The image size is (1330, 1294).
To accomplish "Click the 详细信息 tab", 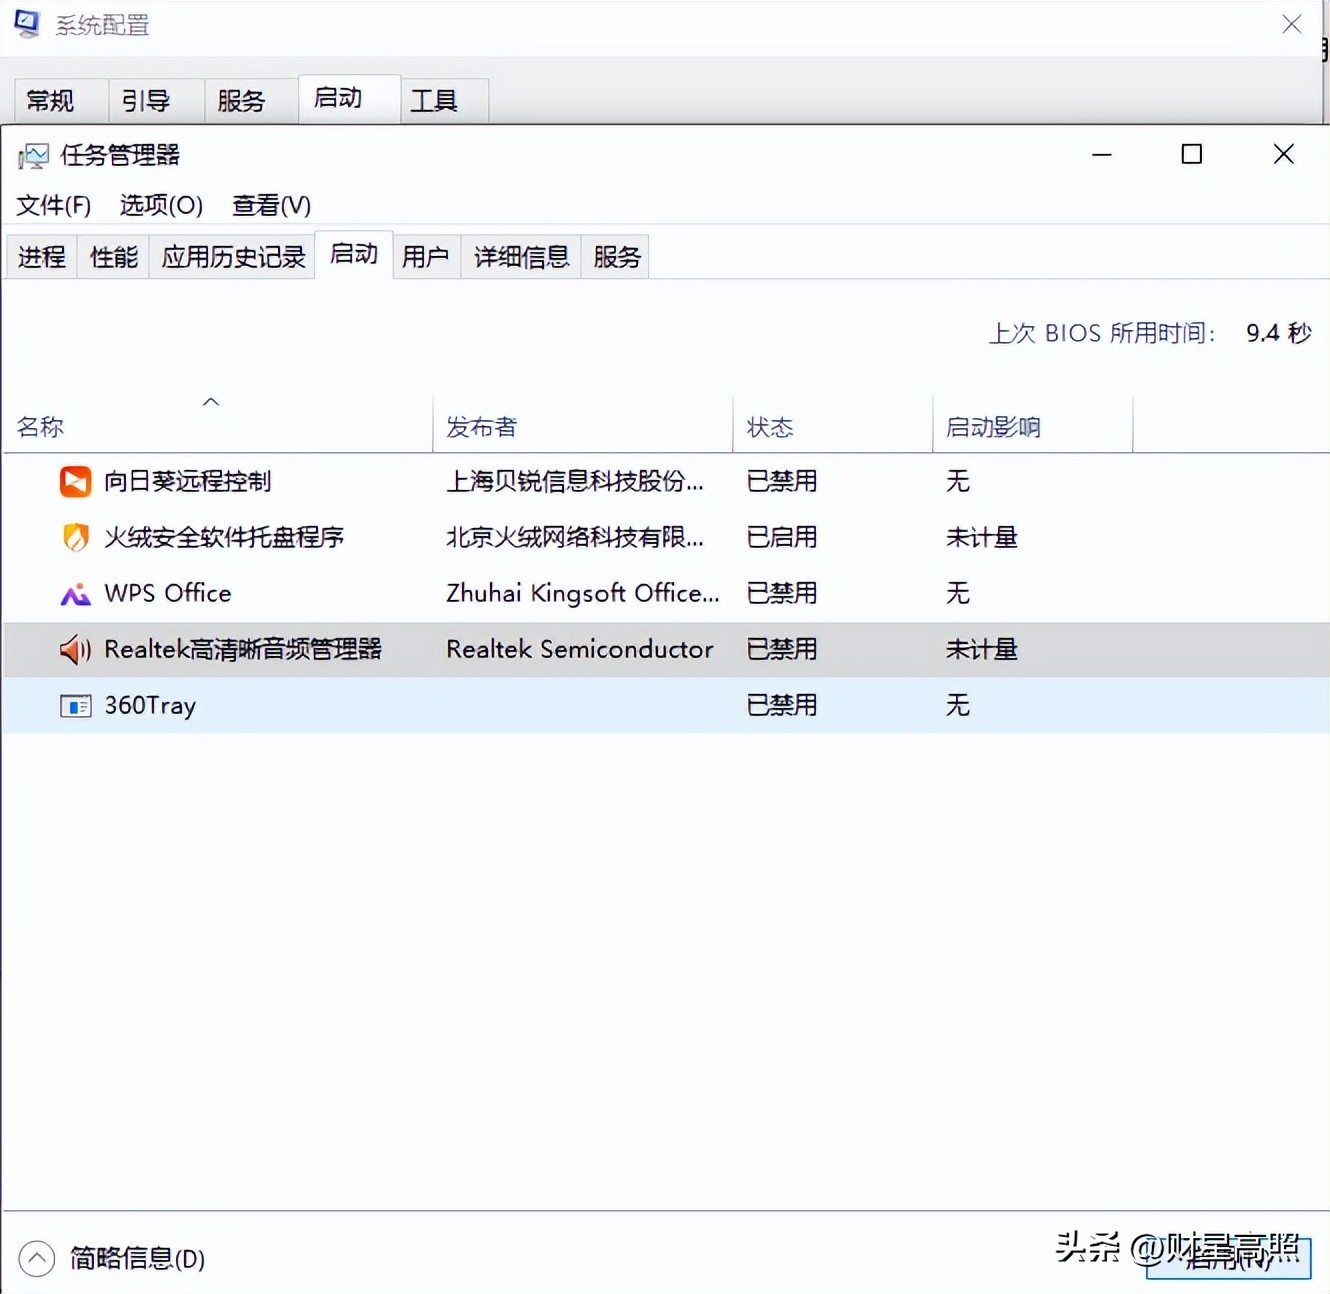I will [520, 256].
